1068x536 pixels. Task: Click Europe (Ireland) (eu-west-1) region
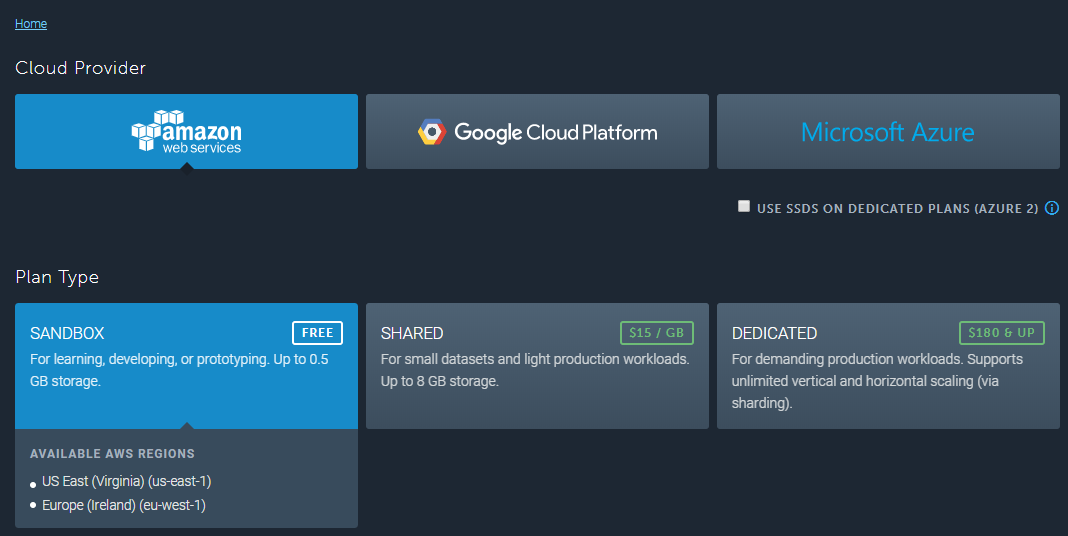pos(124,505)
